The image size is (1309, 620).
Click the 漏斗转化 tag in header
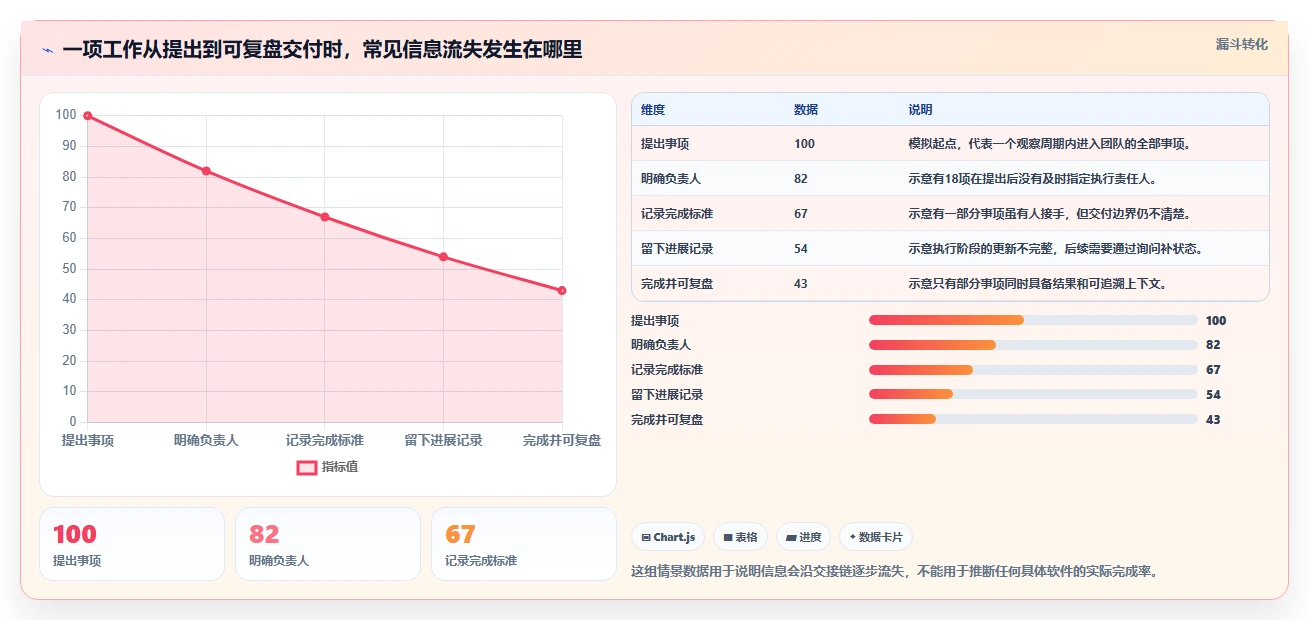(x=1241, y=44)
